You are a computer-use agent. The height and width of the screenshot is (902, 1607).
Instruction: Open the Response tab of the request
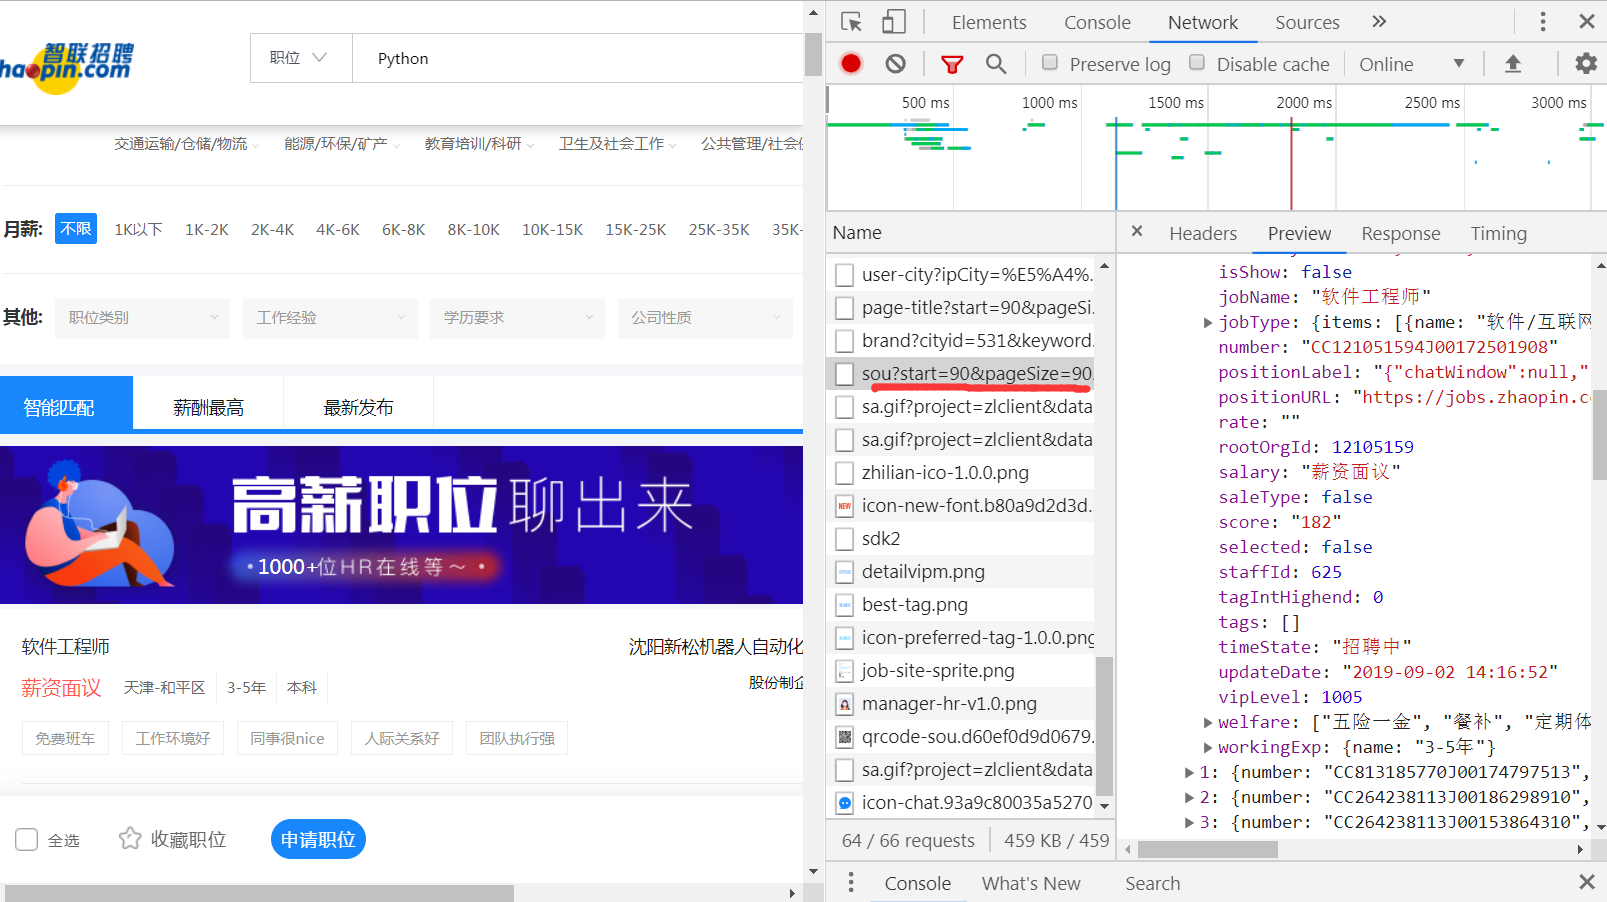coord(1401,233)
